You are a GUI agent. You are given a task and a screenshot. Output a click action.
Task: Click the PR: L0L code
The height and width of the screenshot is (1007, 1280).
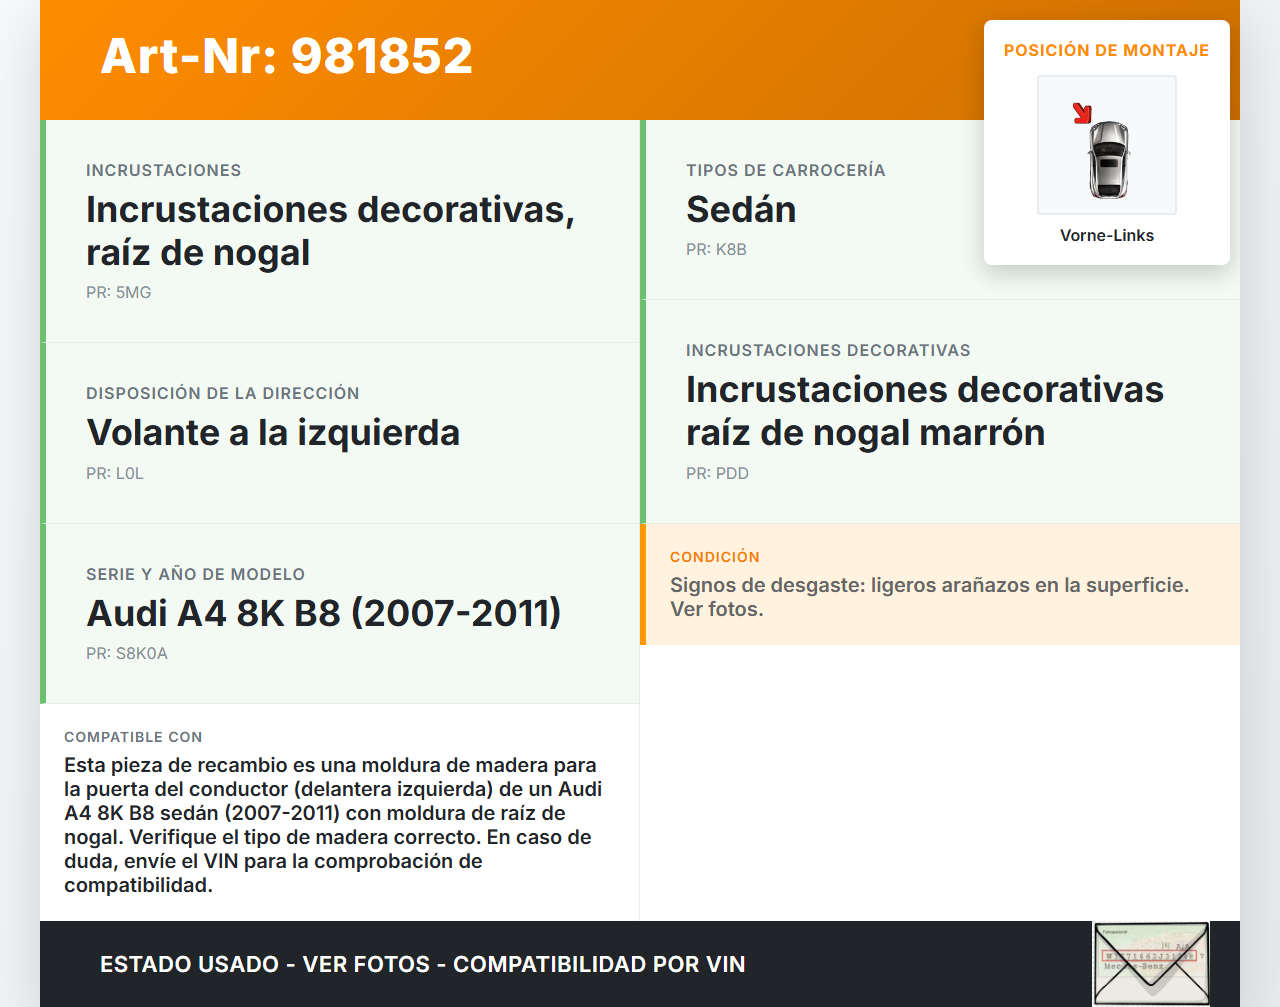click(115, 474)
